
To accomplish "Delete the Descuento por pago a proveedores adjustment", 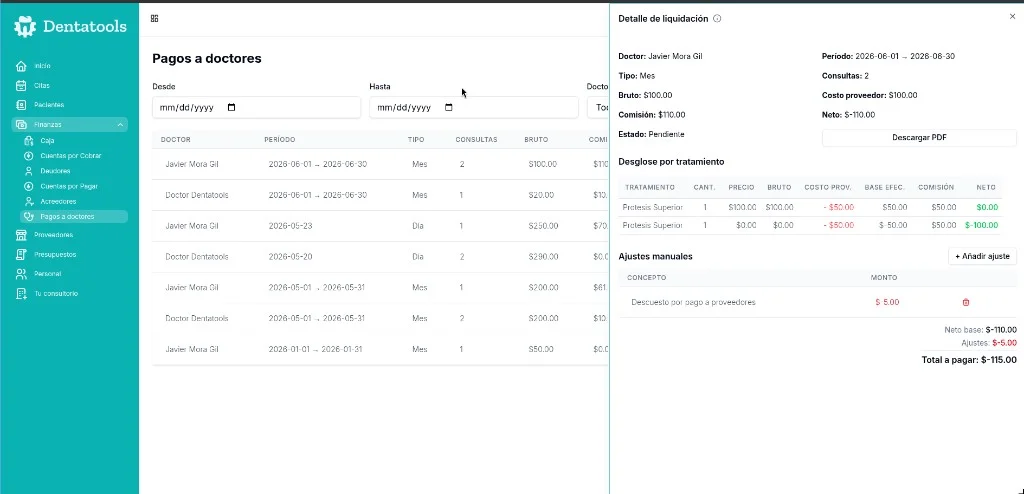I will [966, 303].
